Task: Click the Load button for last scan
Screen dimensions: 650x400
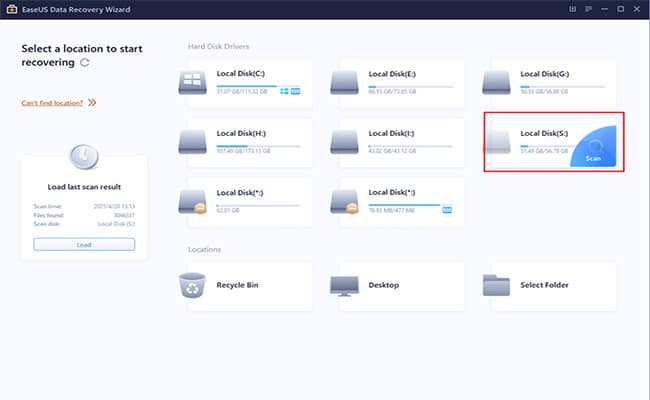Action: click(x=84, y=245)
